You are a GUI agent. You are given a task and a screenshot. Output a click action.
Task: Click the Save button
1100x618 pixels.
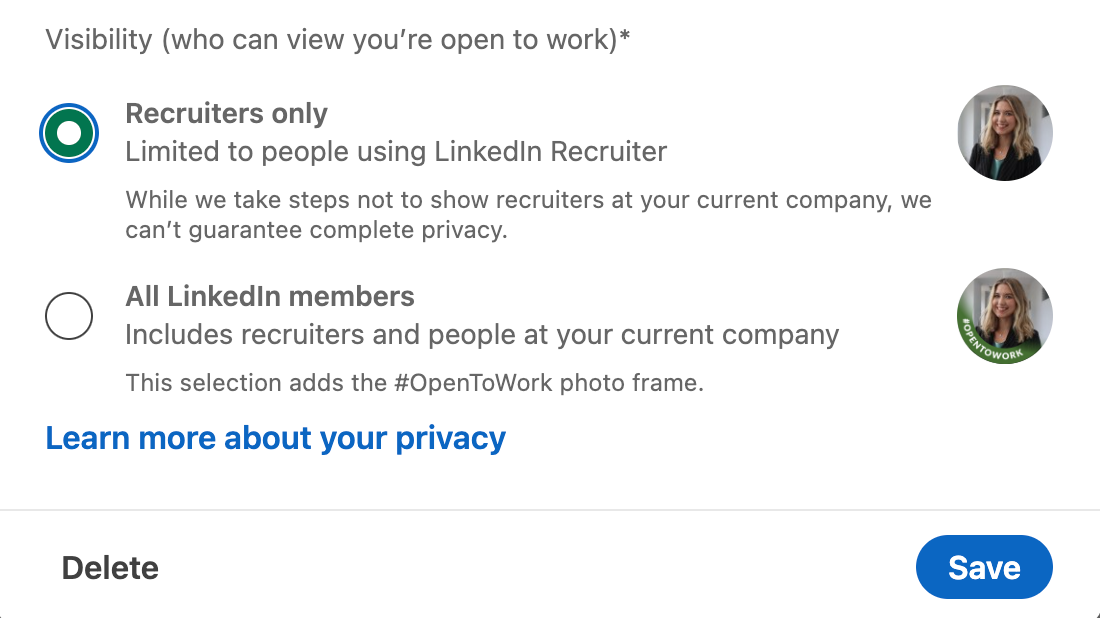point(984,567)
